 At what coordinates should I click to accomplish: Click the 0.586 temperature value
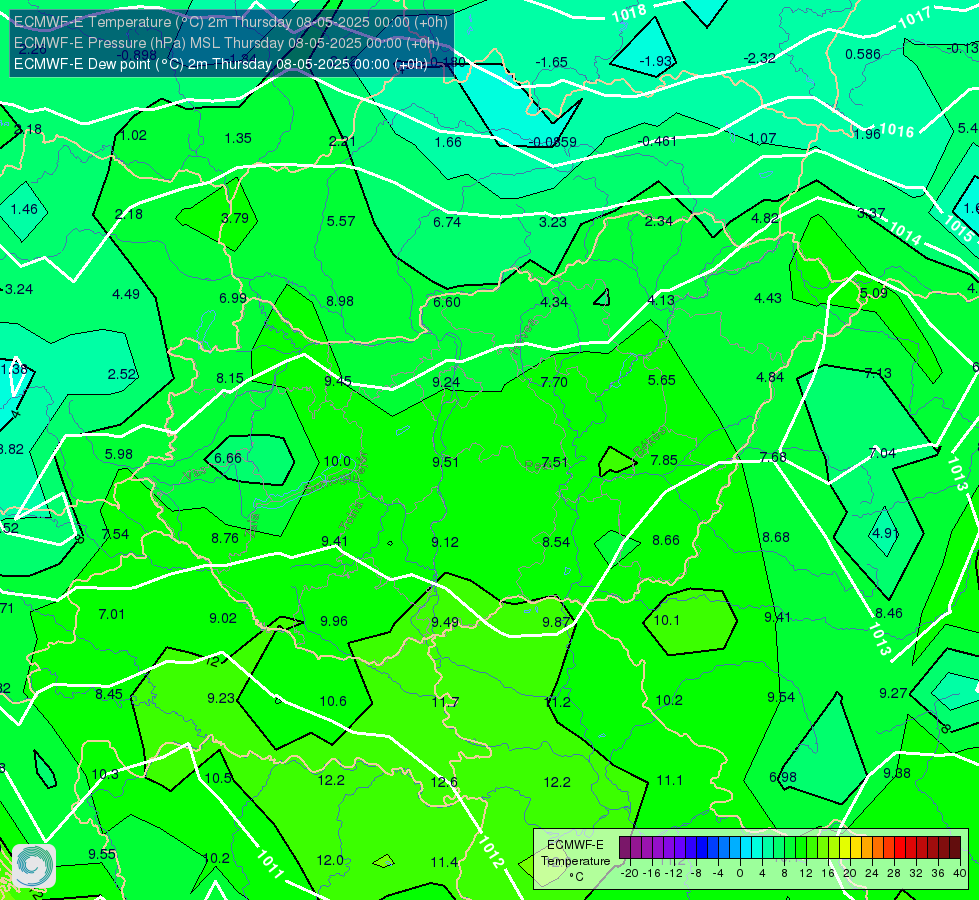tap(863, 54)
